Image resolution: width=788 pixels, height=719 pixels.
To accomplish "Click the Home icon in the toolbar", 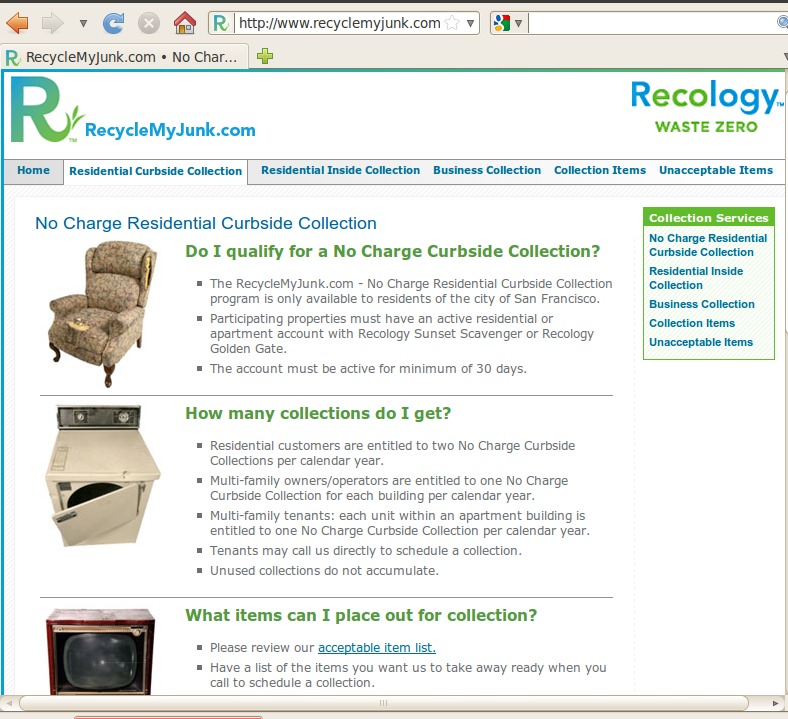I will pyautogui.click(x=184, y=22).
